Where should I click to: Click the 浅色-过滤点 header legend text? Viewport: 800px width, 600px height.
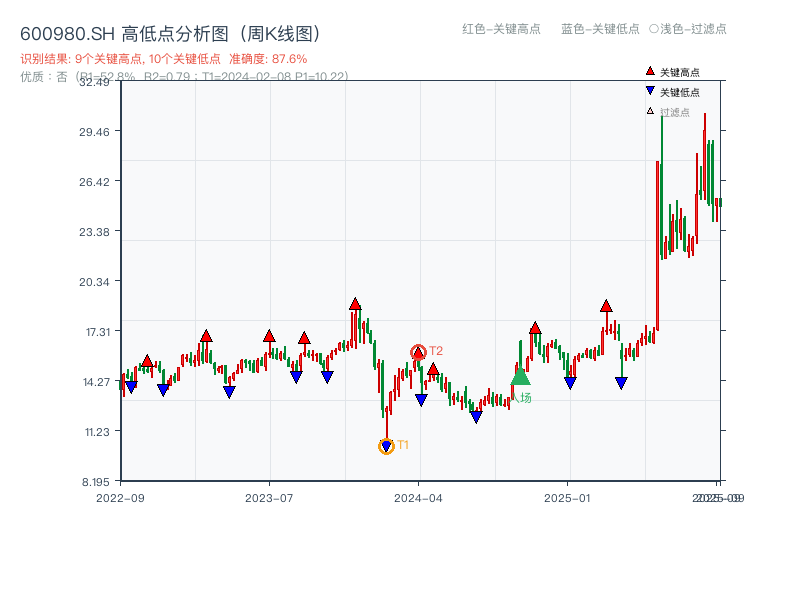pos(688,29)
